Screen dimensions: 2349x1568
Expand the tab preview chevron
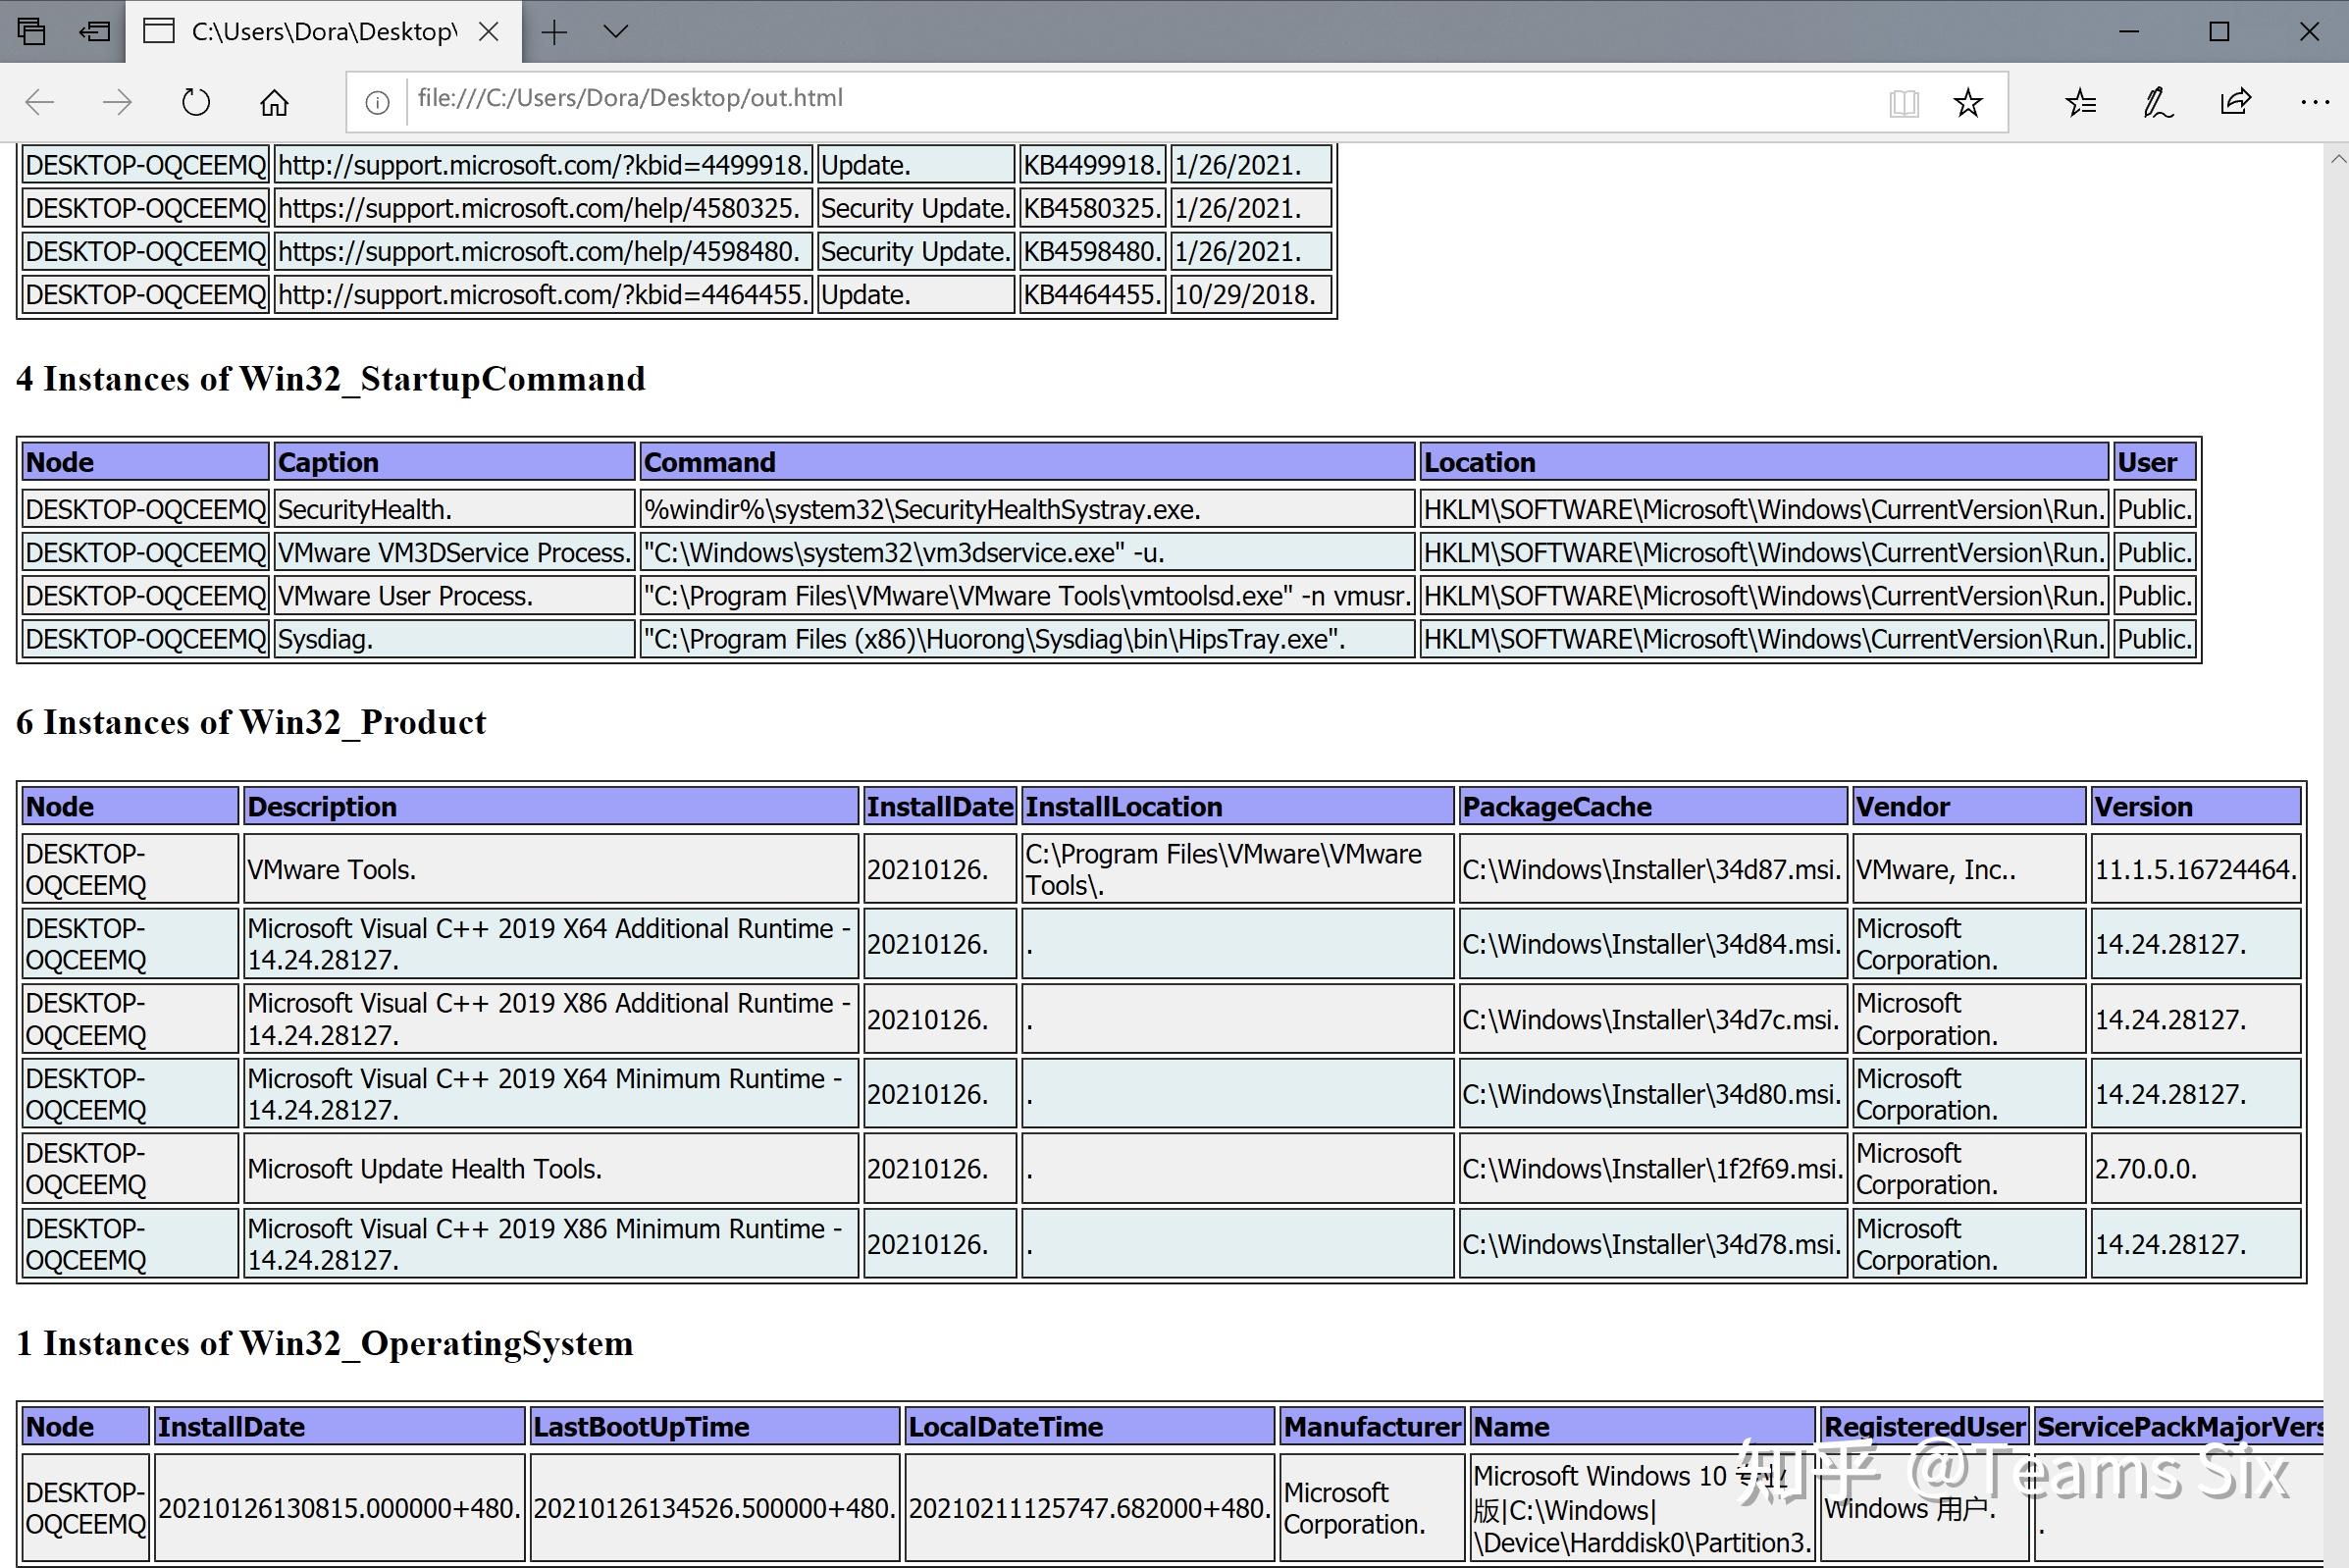point(616,31)
